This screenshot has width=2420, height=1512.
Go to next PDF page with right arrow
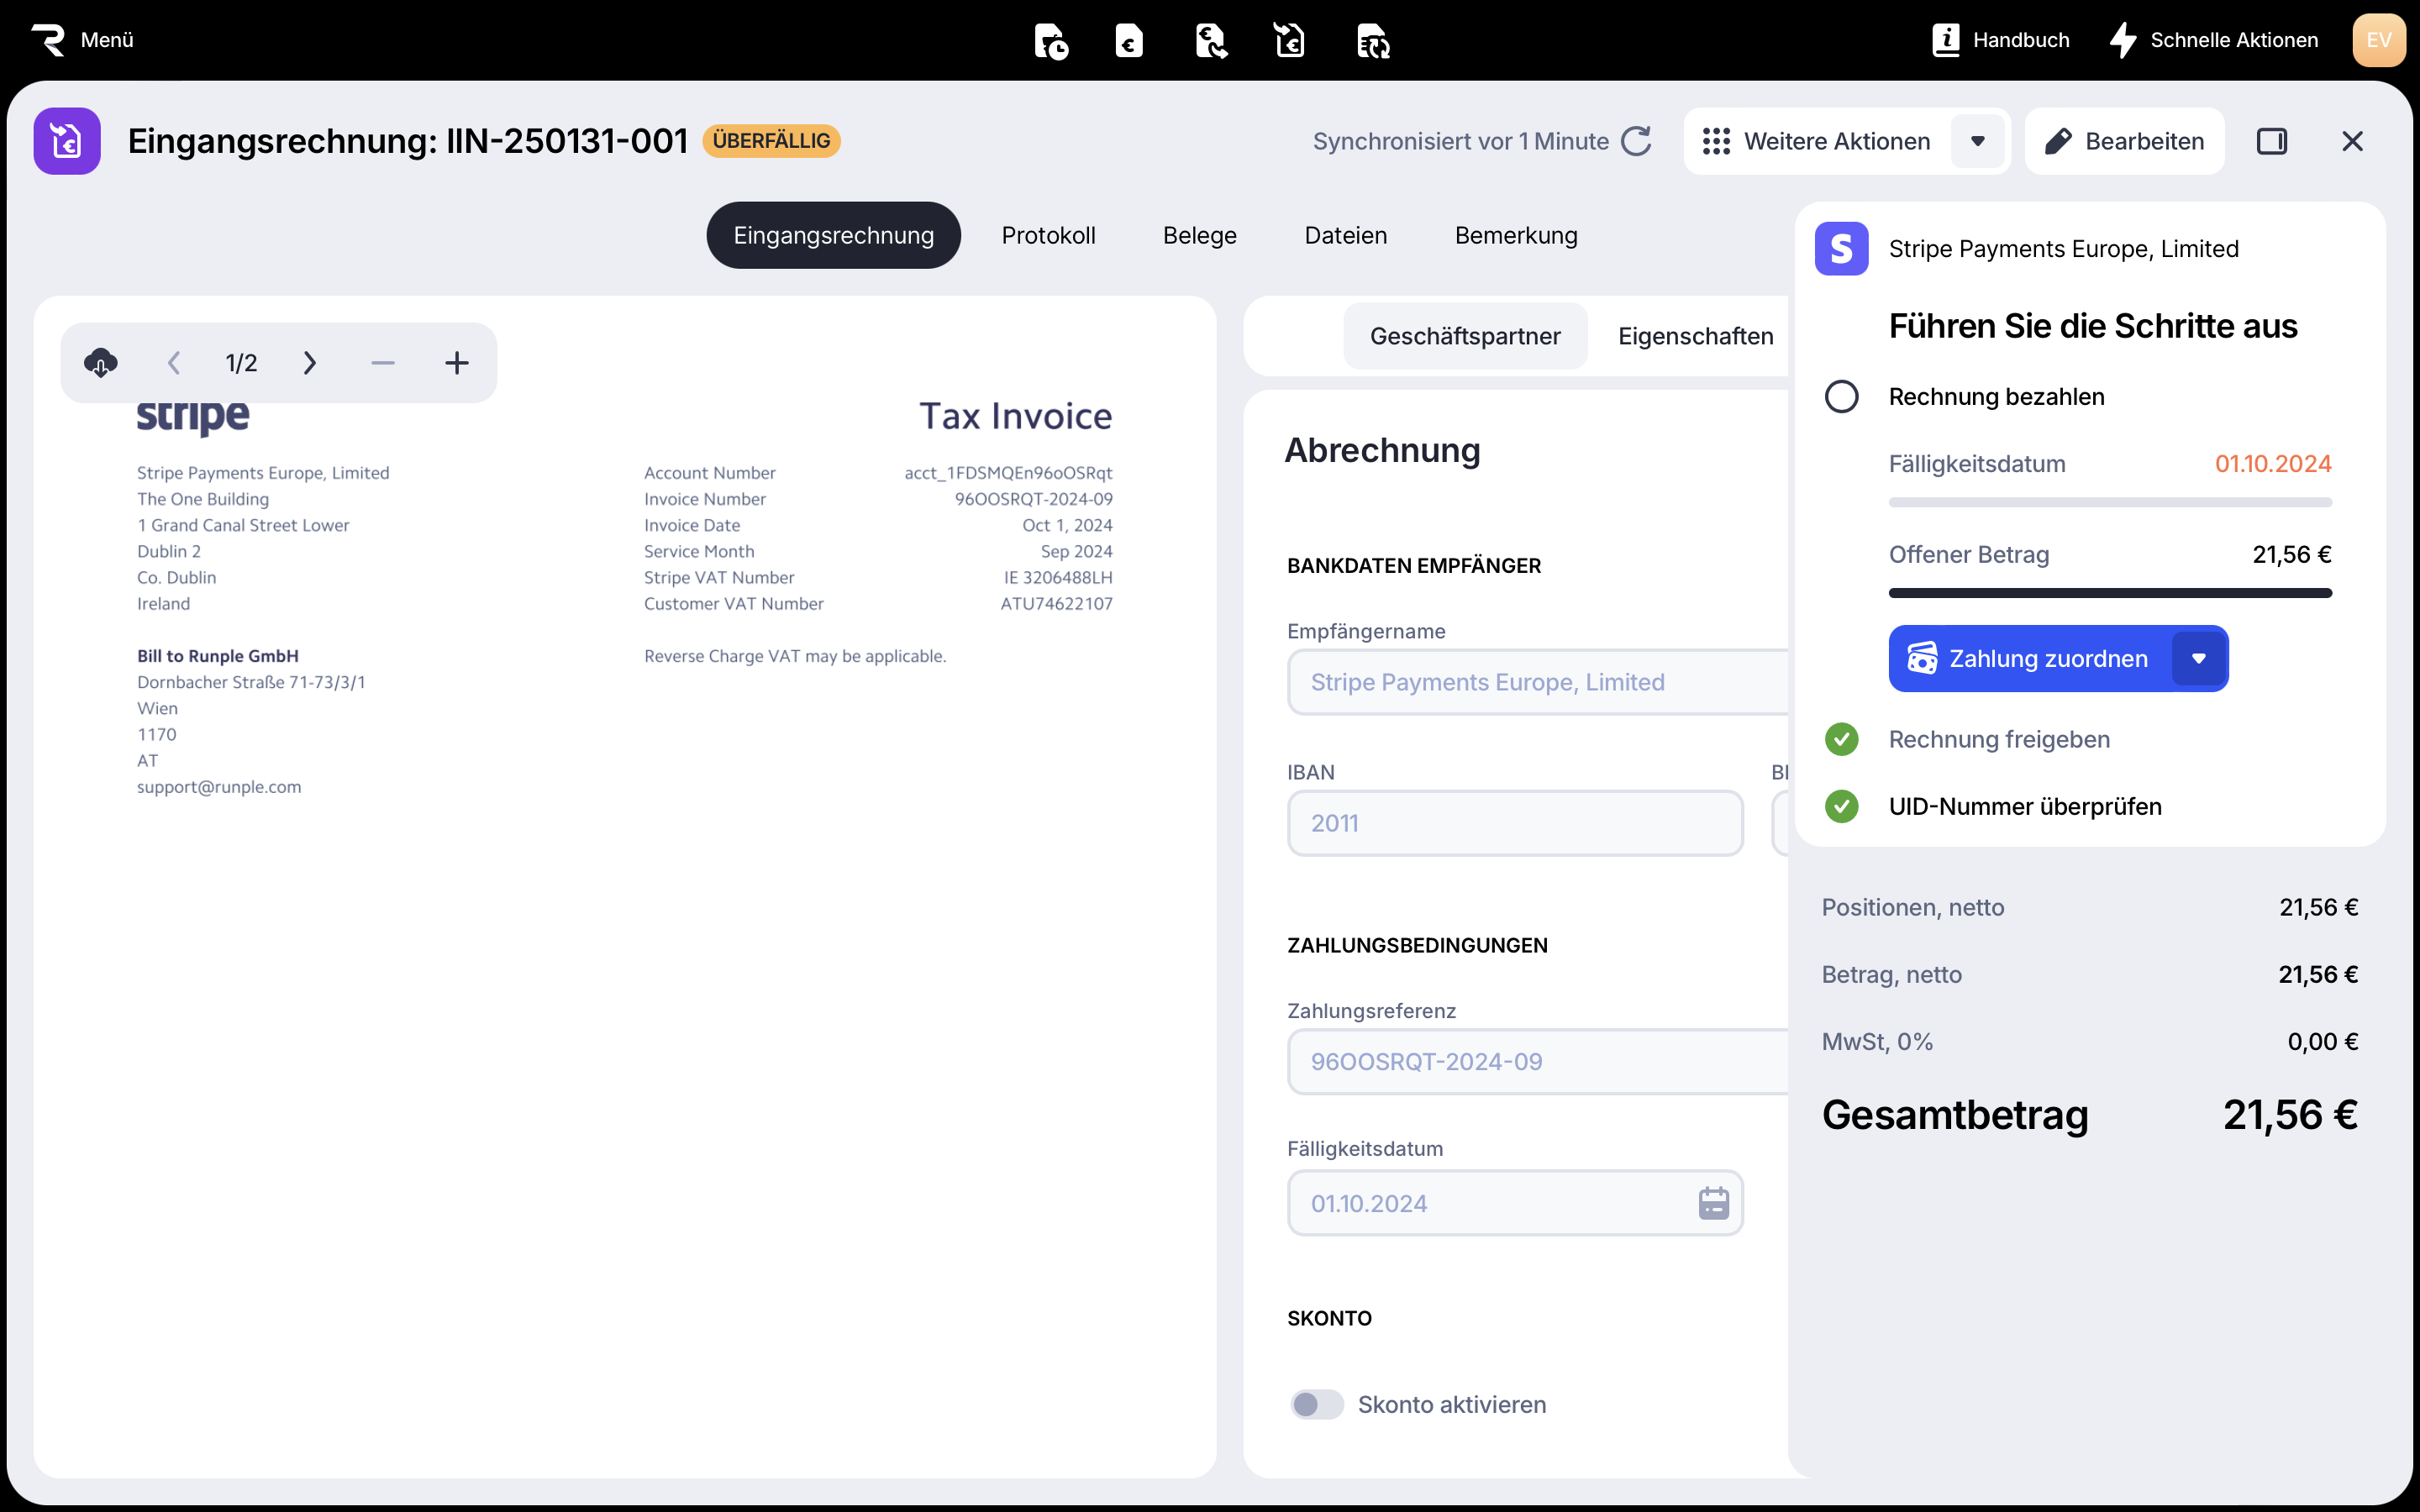click(x=309, y=362)
